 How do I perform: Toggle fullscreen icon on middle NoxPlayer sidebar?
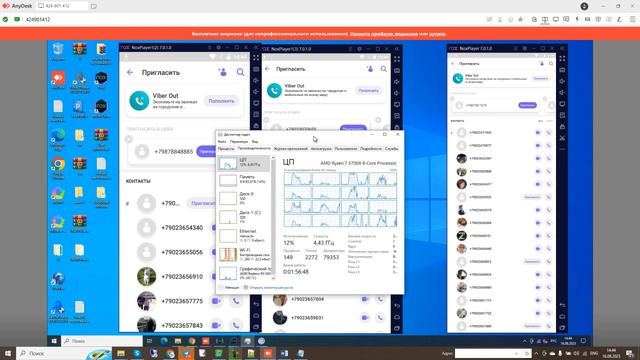pos(397,59)
